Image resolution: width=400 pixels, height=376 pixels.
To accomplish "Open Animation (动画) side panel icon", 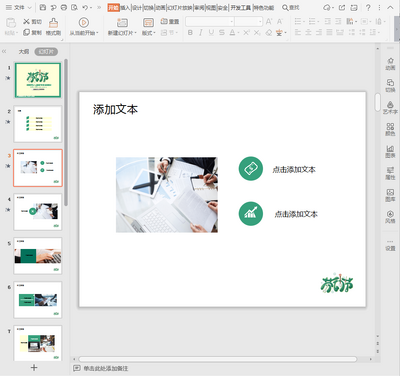I will [x=390, y=64].
